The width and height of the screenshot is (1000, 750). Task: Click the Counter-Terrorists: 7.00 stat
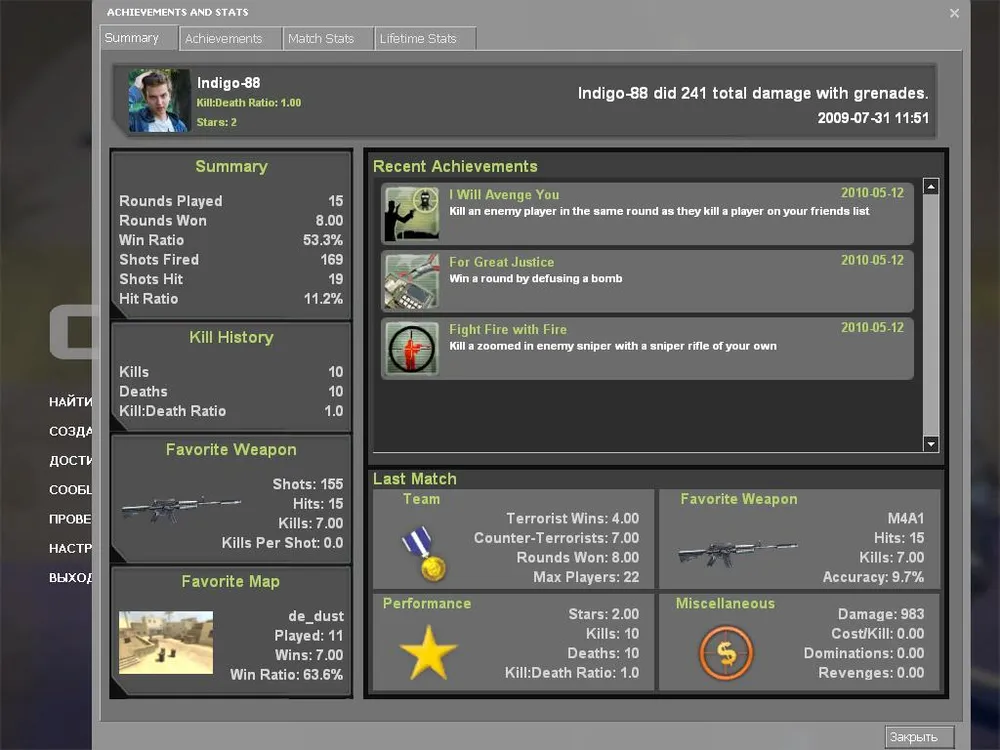pyautogui.click(x=556, y=538)
